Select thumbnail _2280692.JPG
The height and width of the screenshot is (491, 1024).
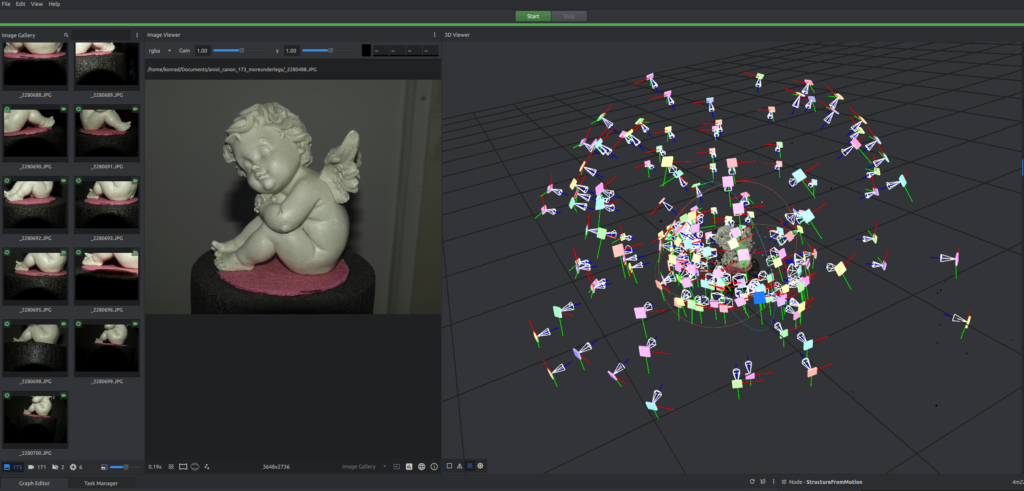(35, 209)
